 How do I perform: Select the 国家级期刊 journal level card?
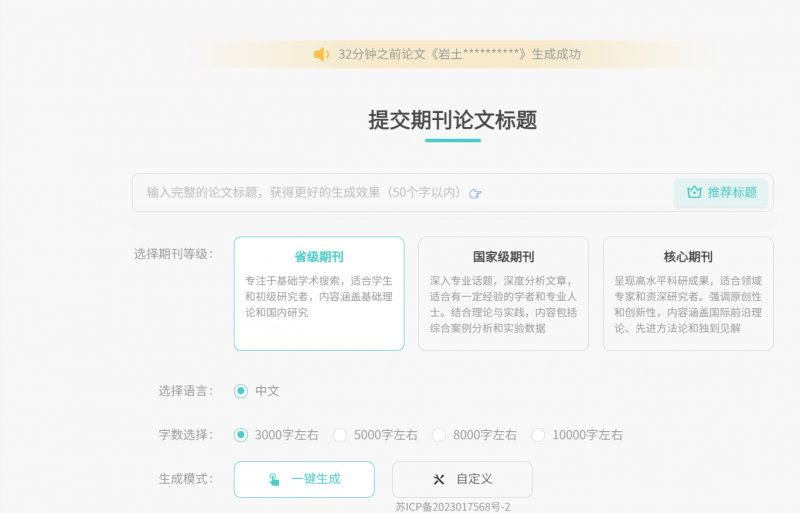click(x=503, y=294)
